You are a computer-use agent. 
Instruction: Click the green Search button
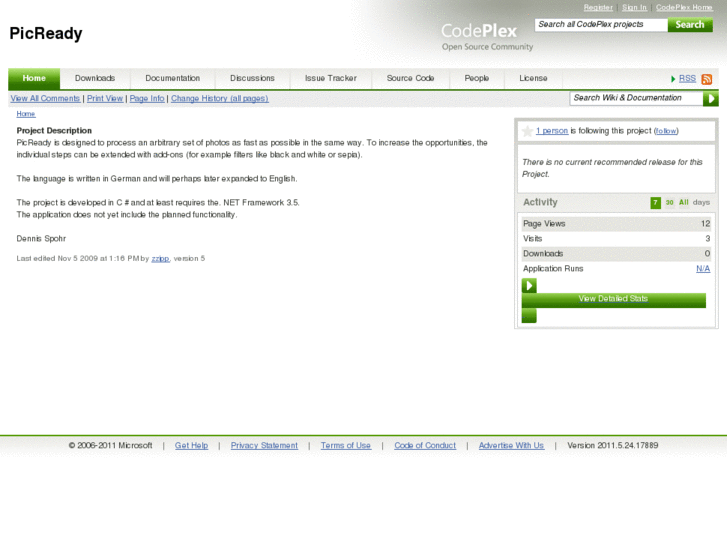(690, 25)
